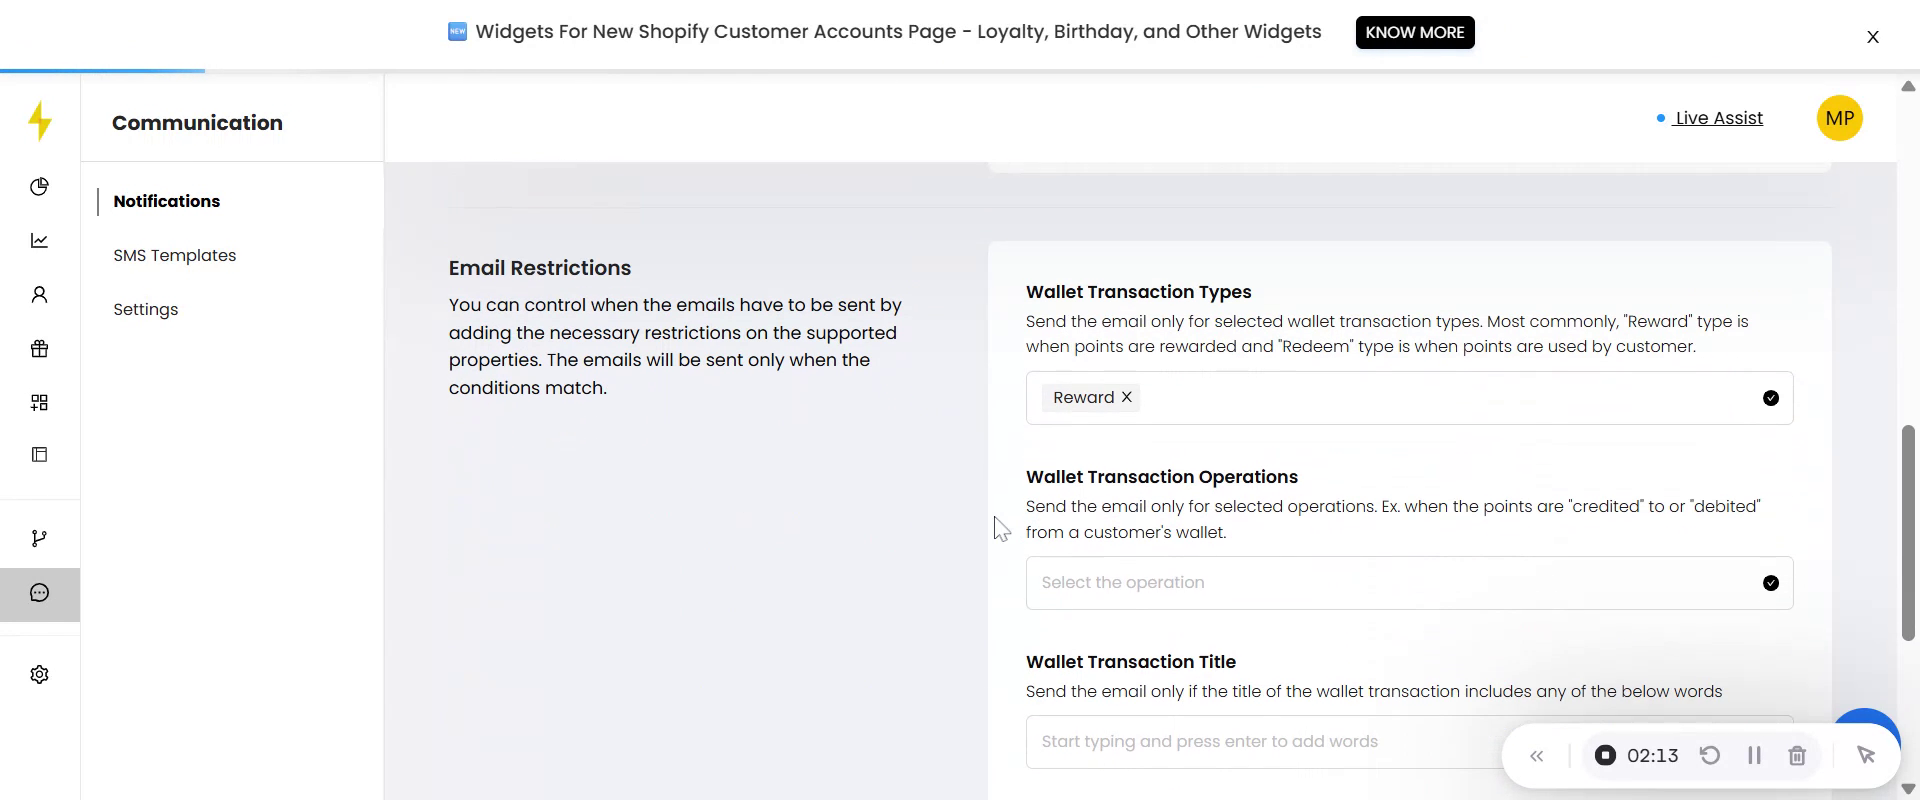Go to SMS Templates section
Screen dimensions: 1920x800
175,256
